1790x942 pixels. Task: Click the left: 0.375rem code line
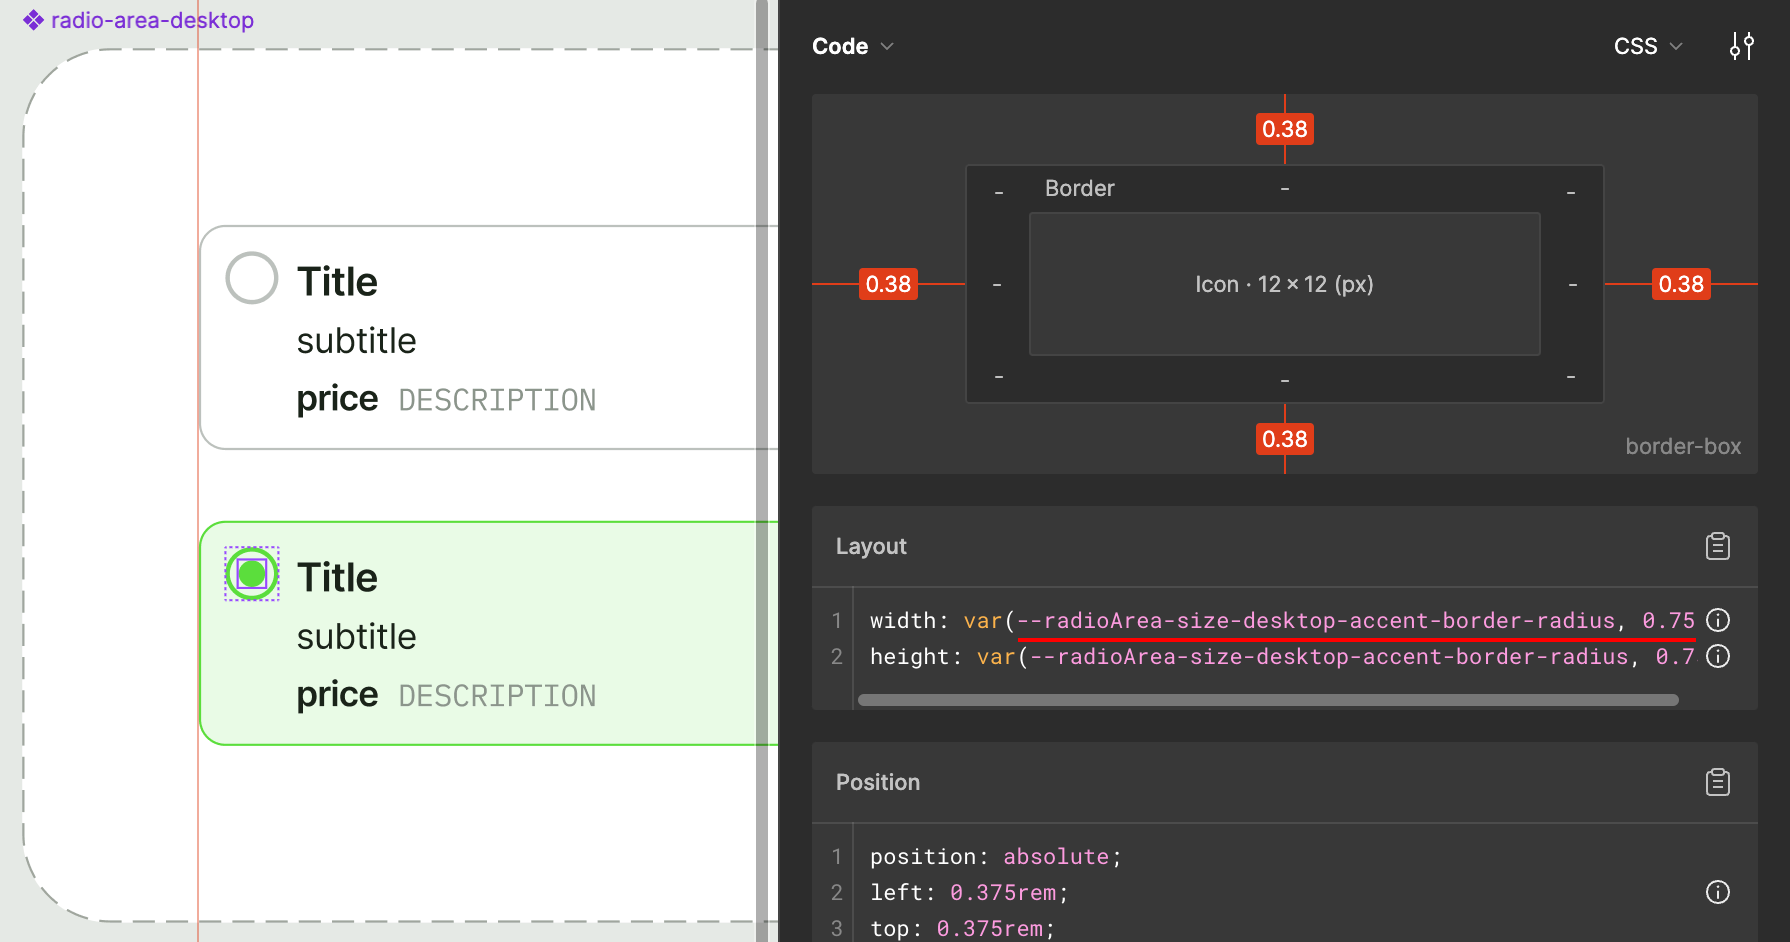click(969, 892)
